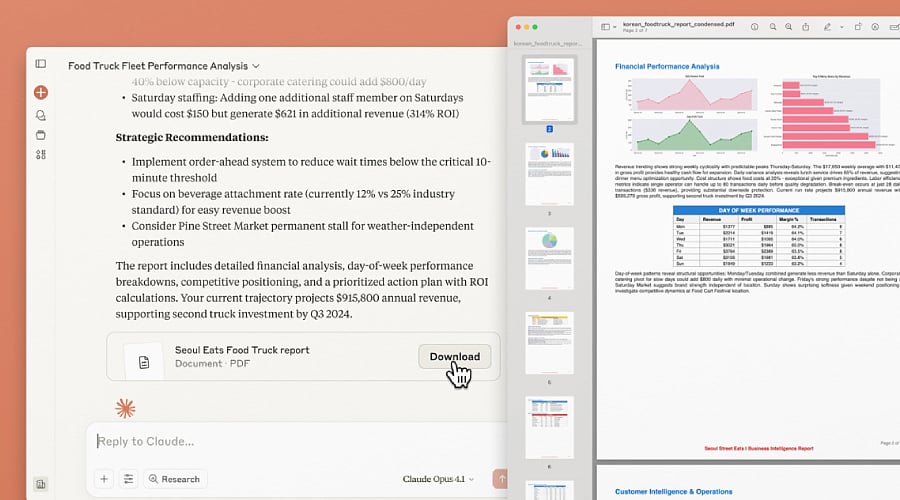Click the Download button
This screenshot has height=500, width=900.
coord(455,356)
